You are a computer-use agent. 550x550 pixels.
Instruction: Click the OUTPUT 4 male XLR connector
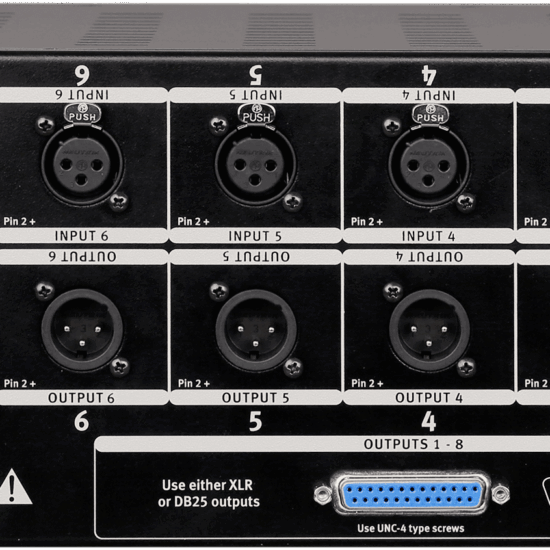(429, 330)
